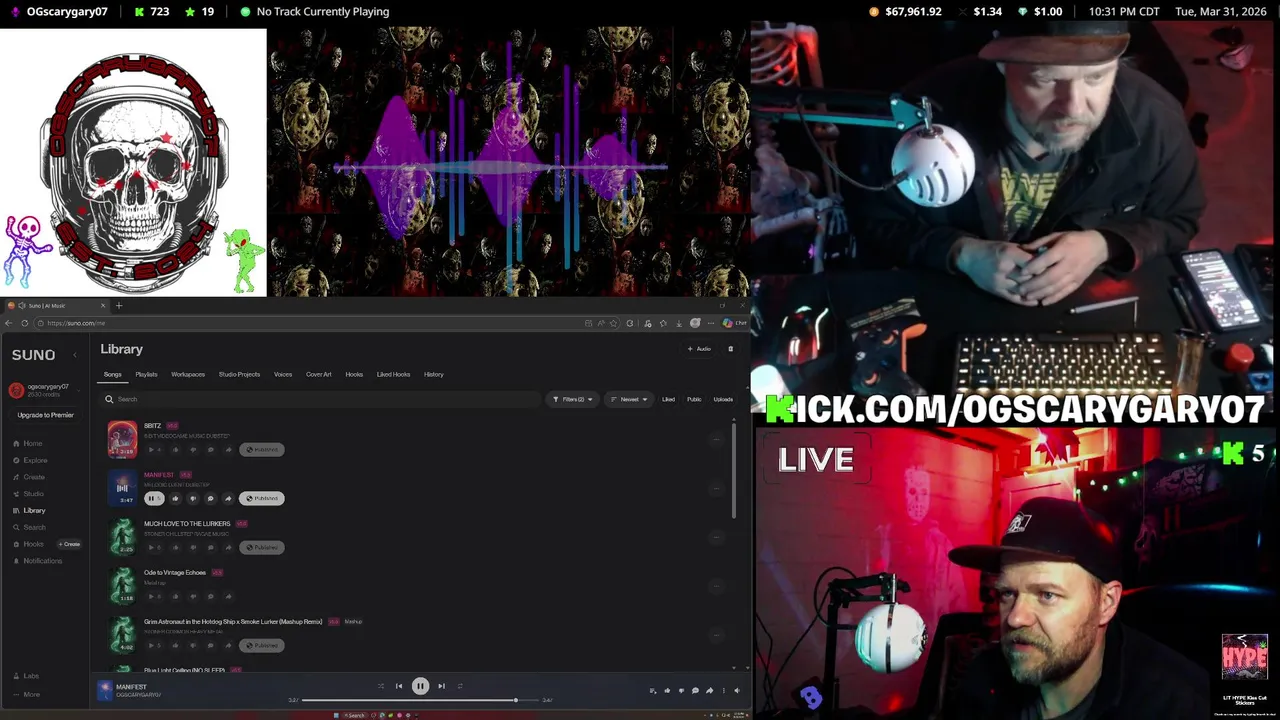
Task: Skip to previous track in player bar
Action: [399, 686]
